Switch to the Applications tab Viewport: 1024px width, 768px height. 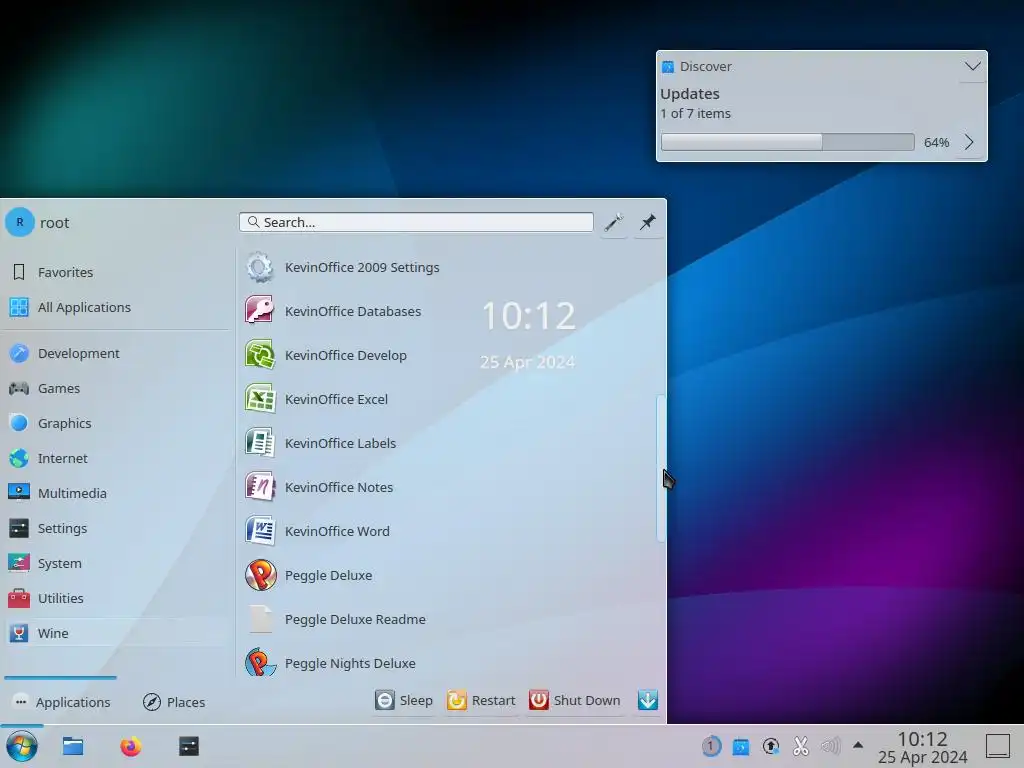point(62,702)
